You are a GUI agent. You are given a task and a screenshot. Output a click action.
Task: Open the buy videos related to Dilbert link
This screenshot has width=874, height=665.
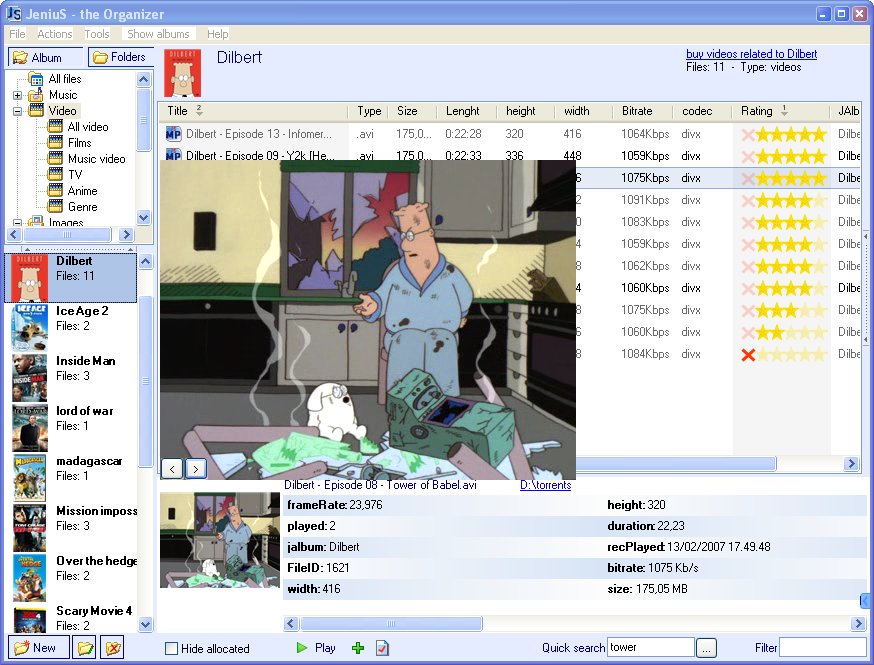click(751, 54)
